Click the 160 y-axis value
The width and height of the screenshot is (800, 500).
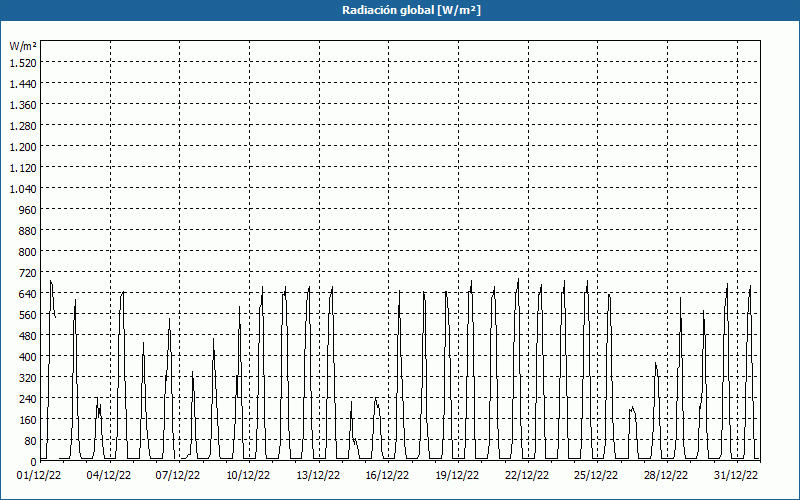point(28,420)
